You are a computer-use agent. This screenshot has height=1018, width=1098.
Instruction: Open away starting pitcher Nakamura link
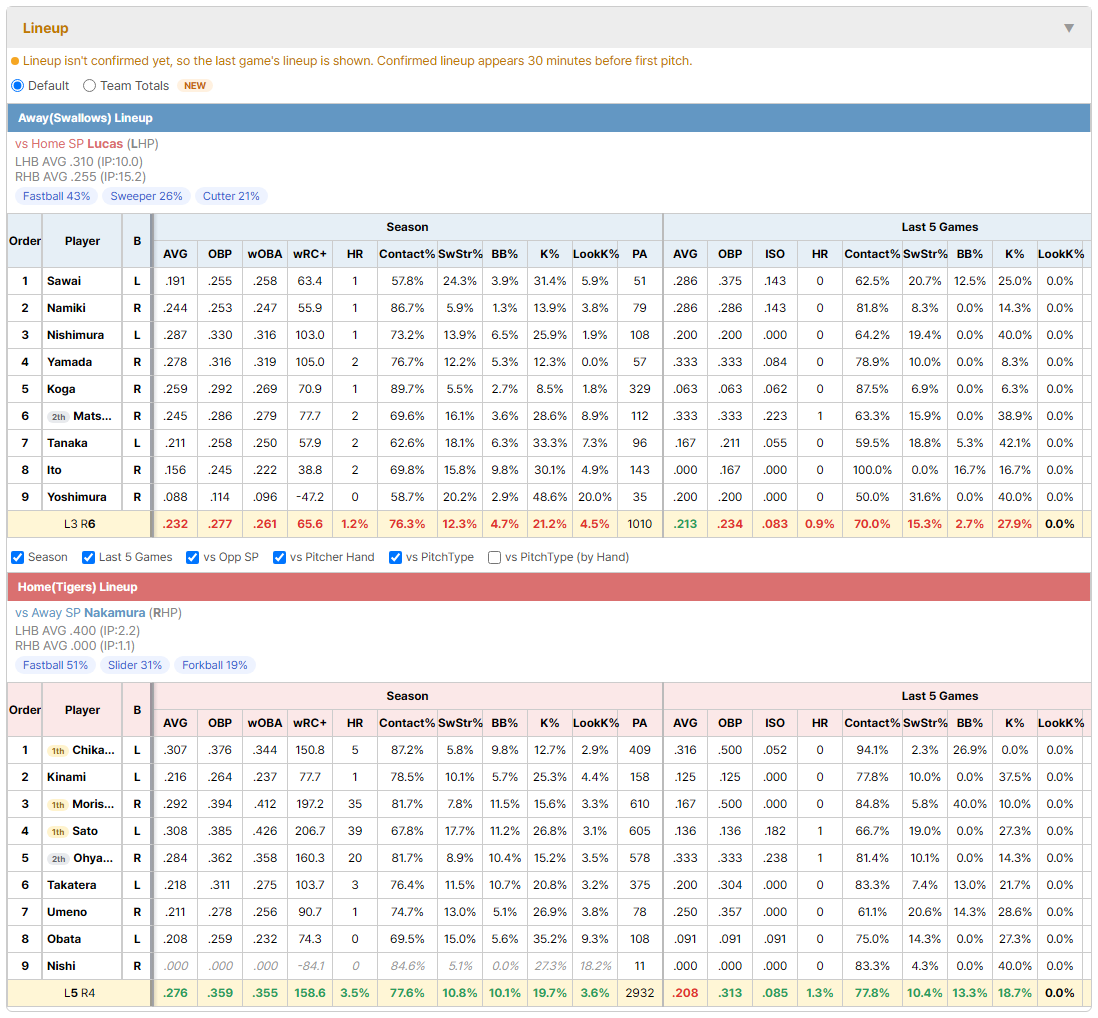tap(115, 613)
